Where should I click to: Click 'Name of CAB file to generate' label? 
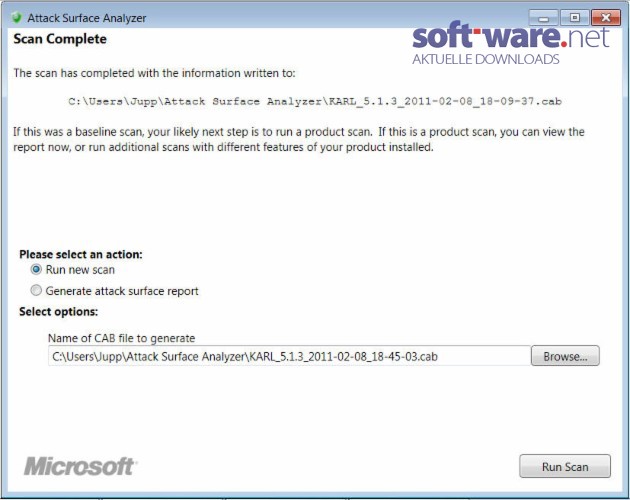[x=121, y=338]
